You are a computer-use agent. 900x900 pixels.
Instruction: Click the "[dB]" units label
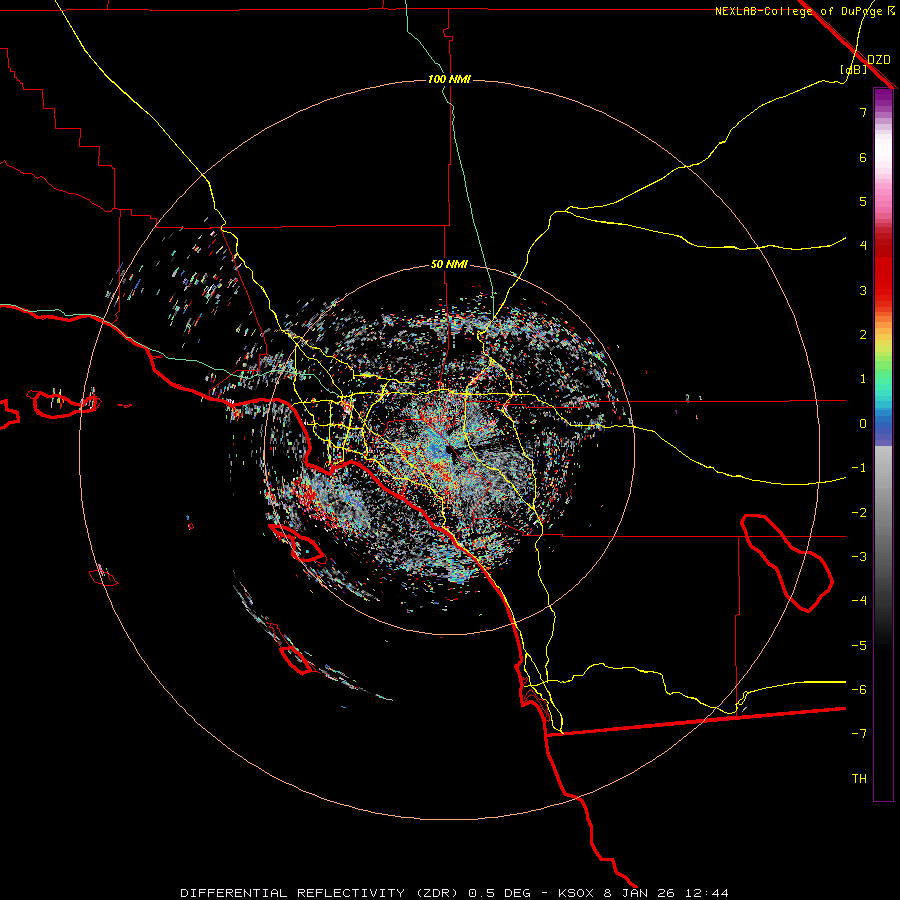pos(853,69)
